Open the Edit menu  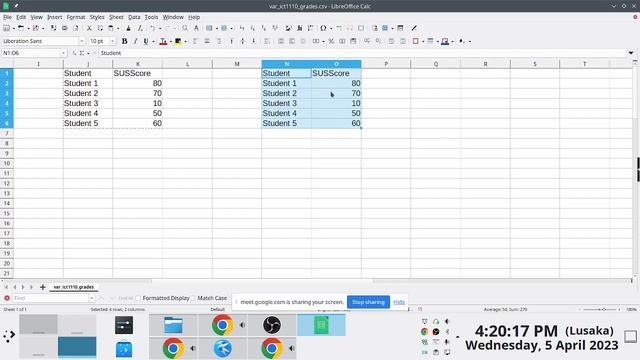point(21,17)
